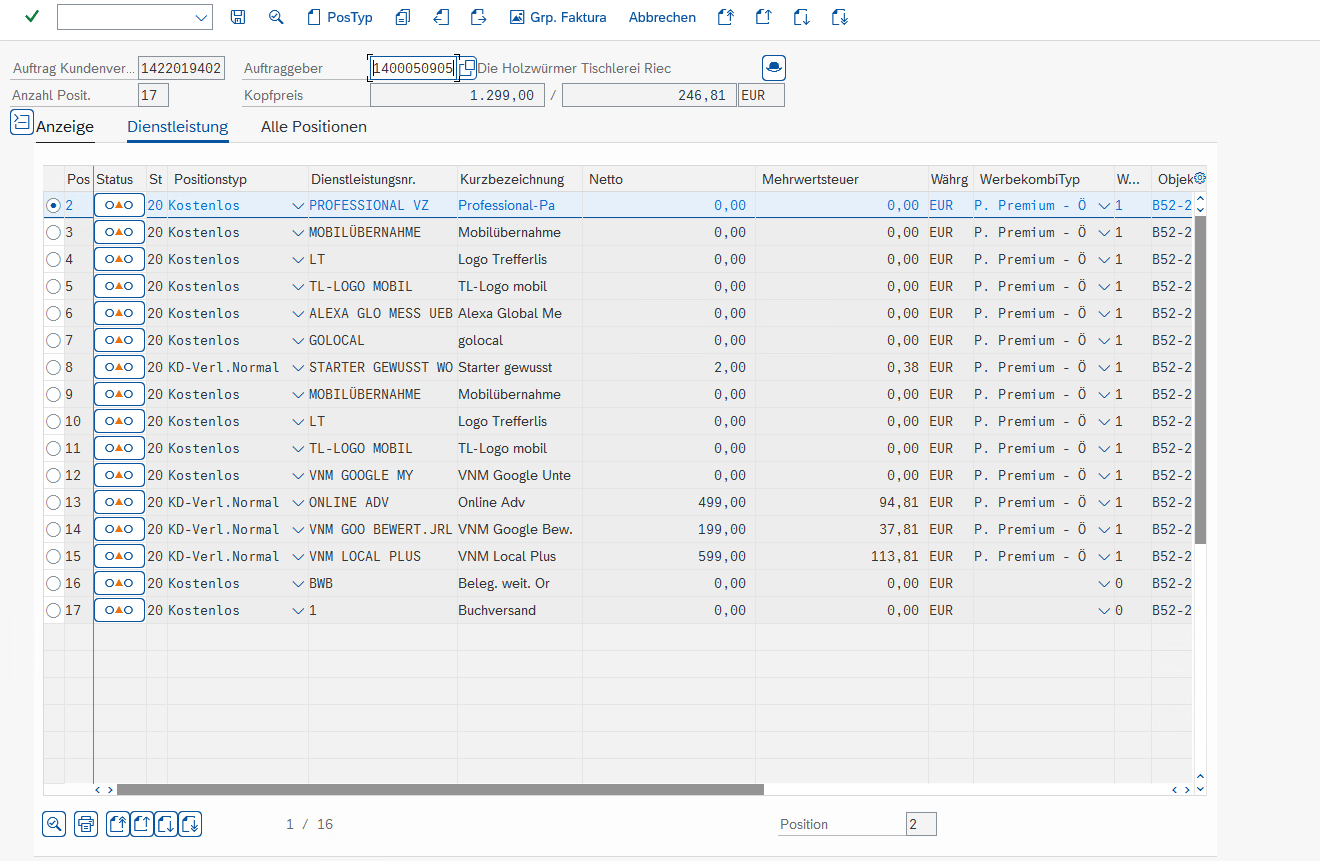Click the 599,00 Netto value
Screen dimensions: 1320x861
tap(722, 556)
